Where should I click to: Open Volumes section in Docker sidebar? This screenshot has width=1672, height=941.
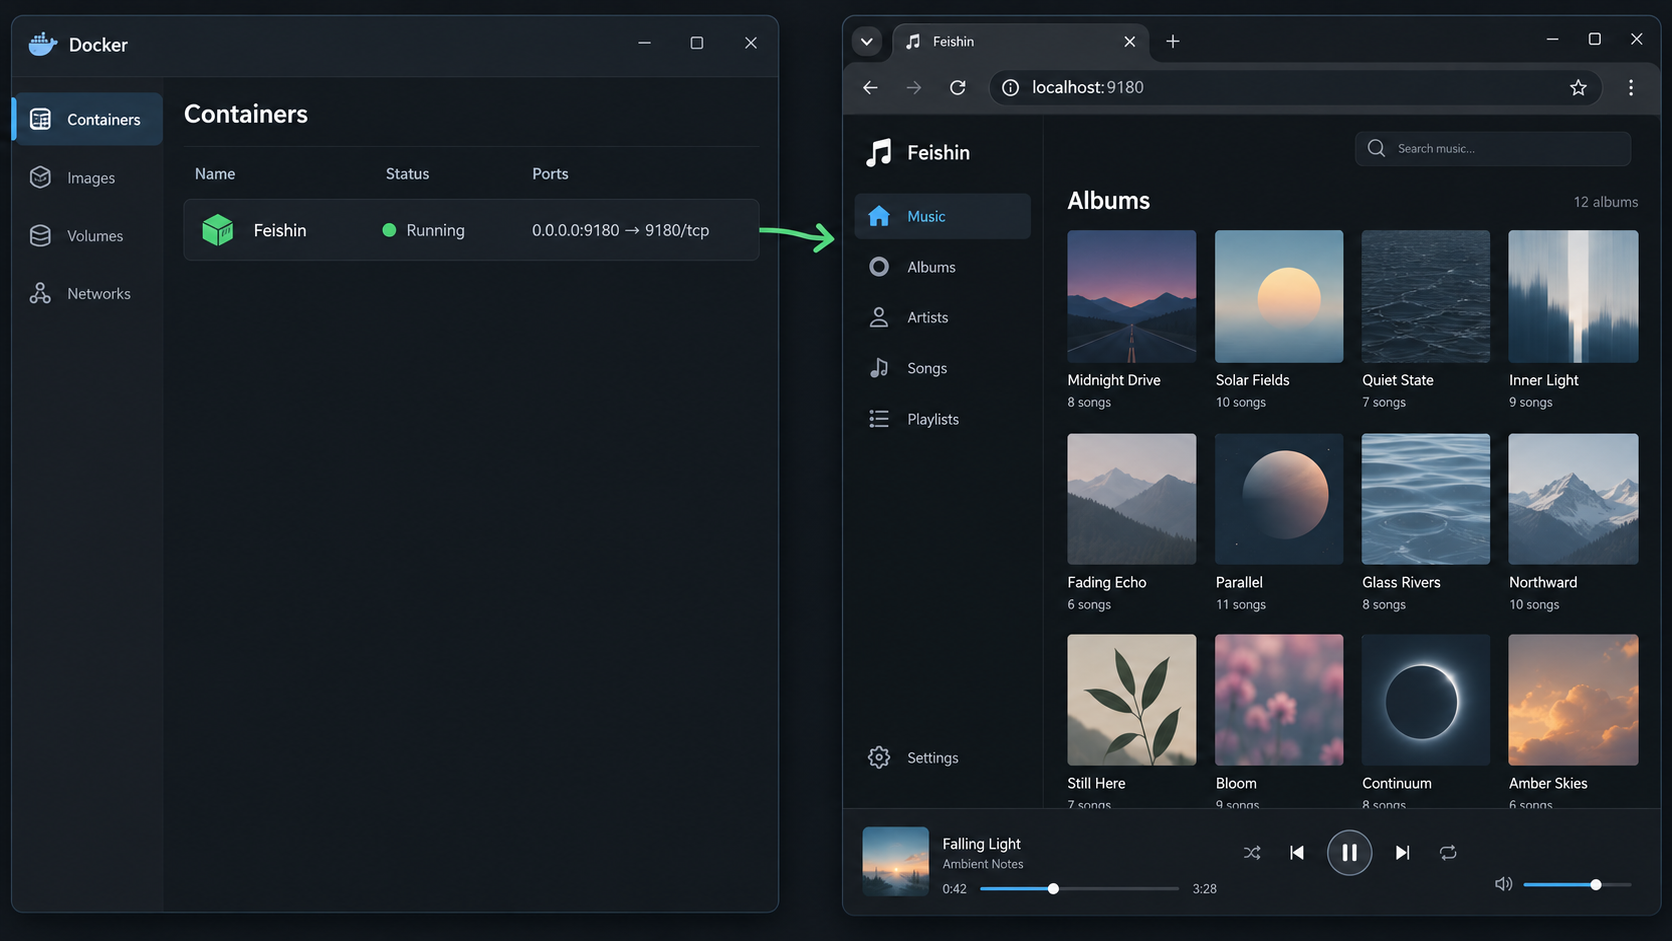87,236
